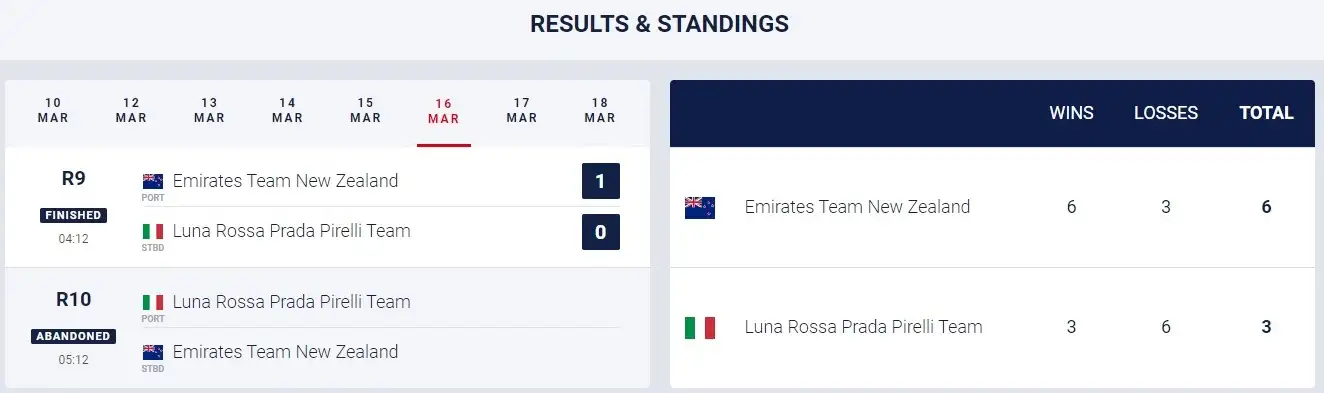Viewport: 1324px width, 393px height.
Task: Select the 12 MAR date tab
Action: tap(131, 111)
